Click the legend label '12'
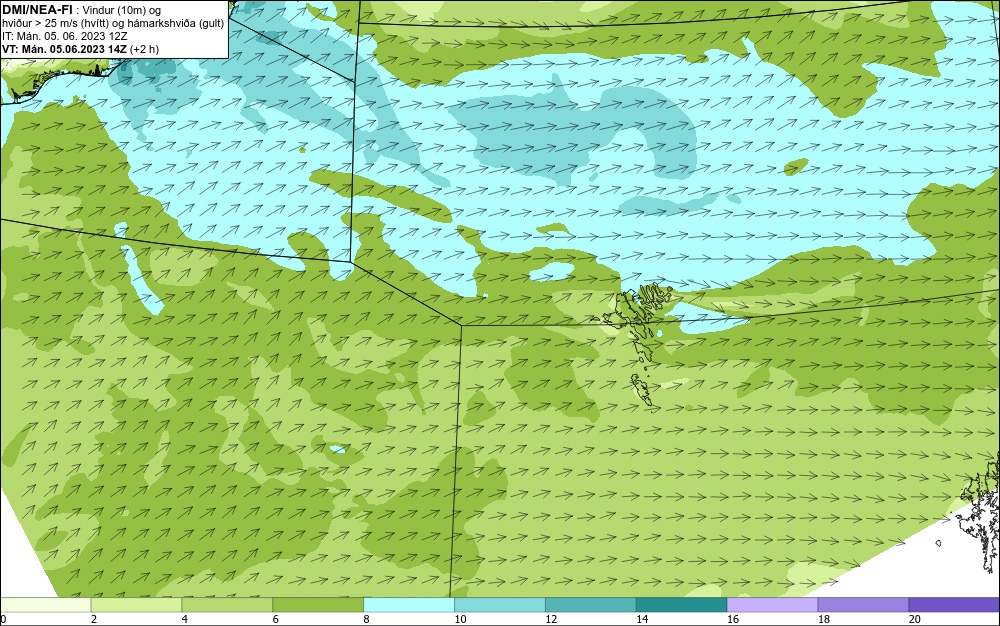Image resolution: width=1000 pixels, height=626 pixels. [x=551, y=619]
